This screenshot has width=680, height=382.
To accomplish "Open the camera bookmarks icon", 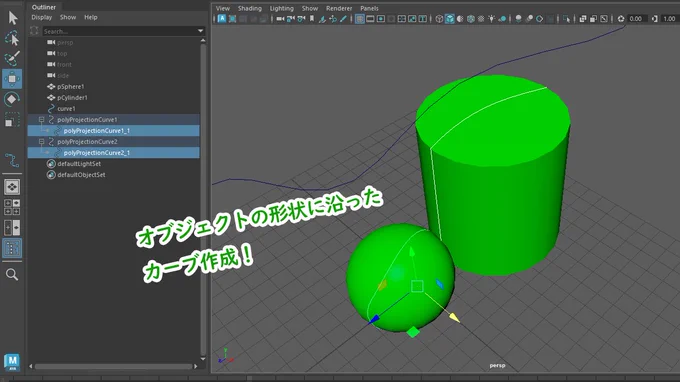I will pos(312,19).
